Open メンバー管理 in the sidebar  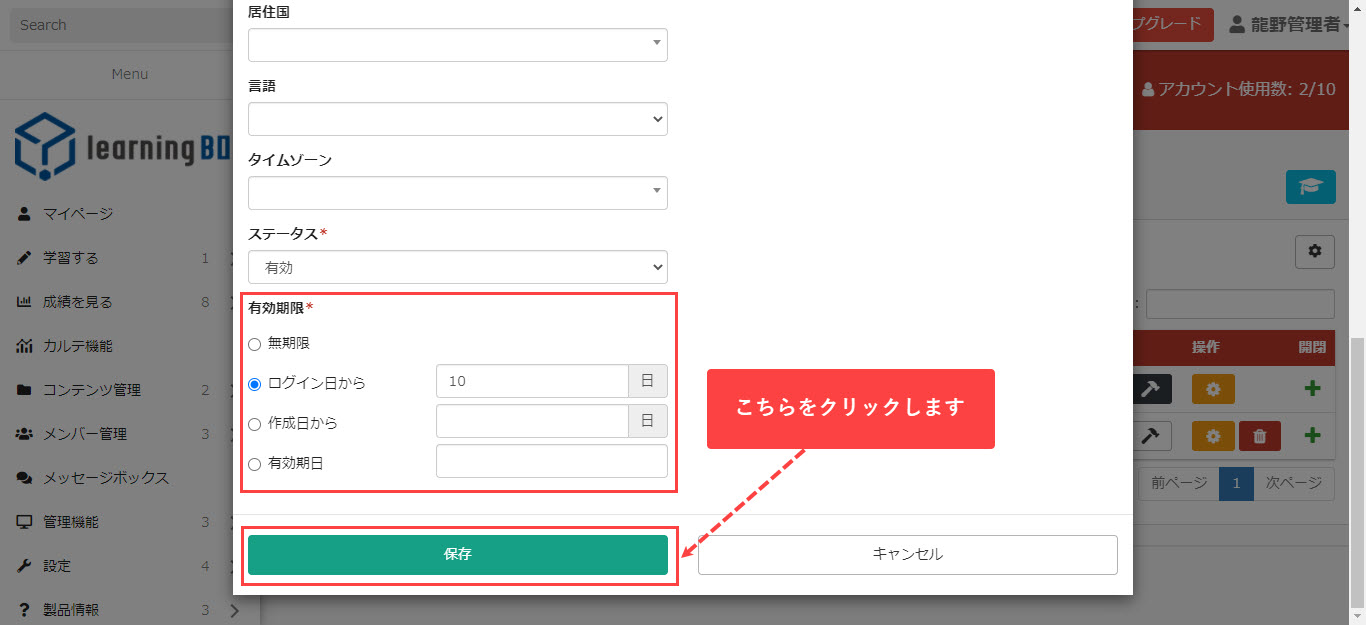pos(85,434)
